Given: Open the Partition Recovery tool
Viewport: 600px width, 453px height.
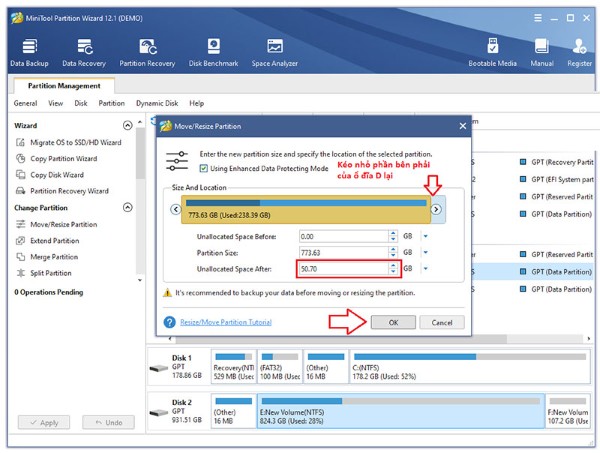Looking at the screenshot, I should click(150, 52).
